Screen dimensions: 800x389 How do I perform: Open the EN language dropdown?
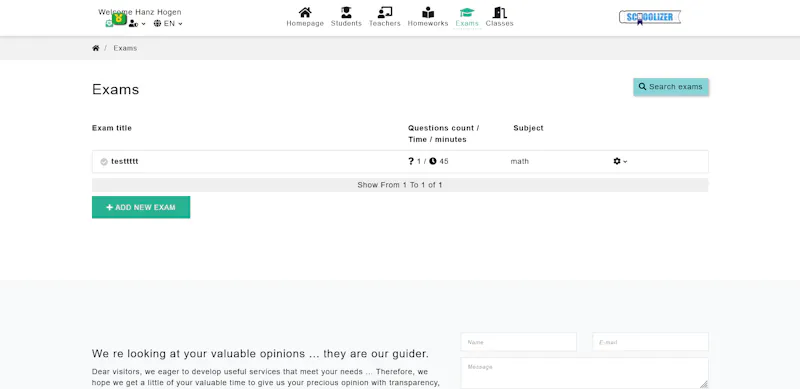[x=168, y=23]
